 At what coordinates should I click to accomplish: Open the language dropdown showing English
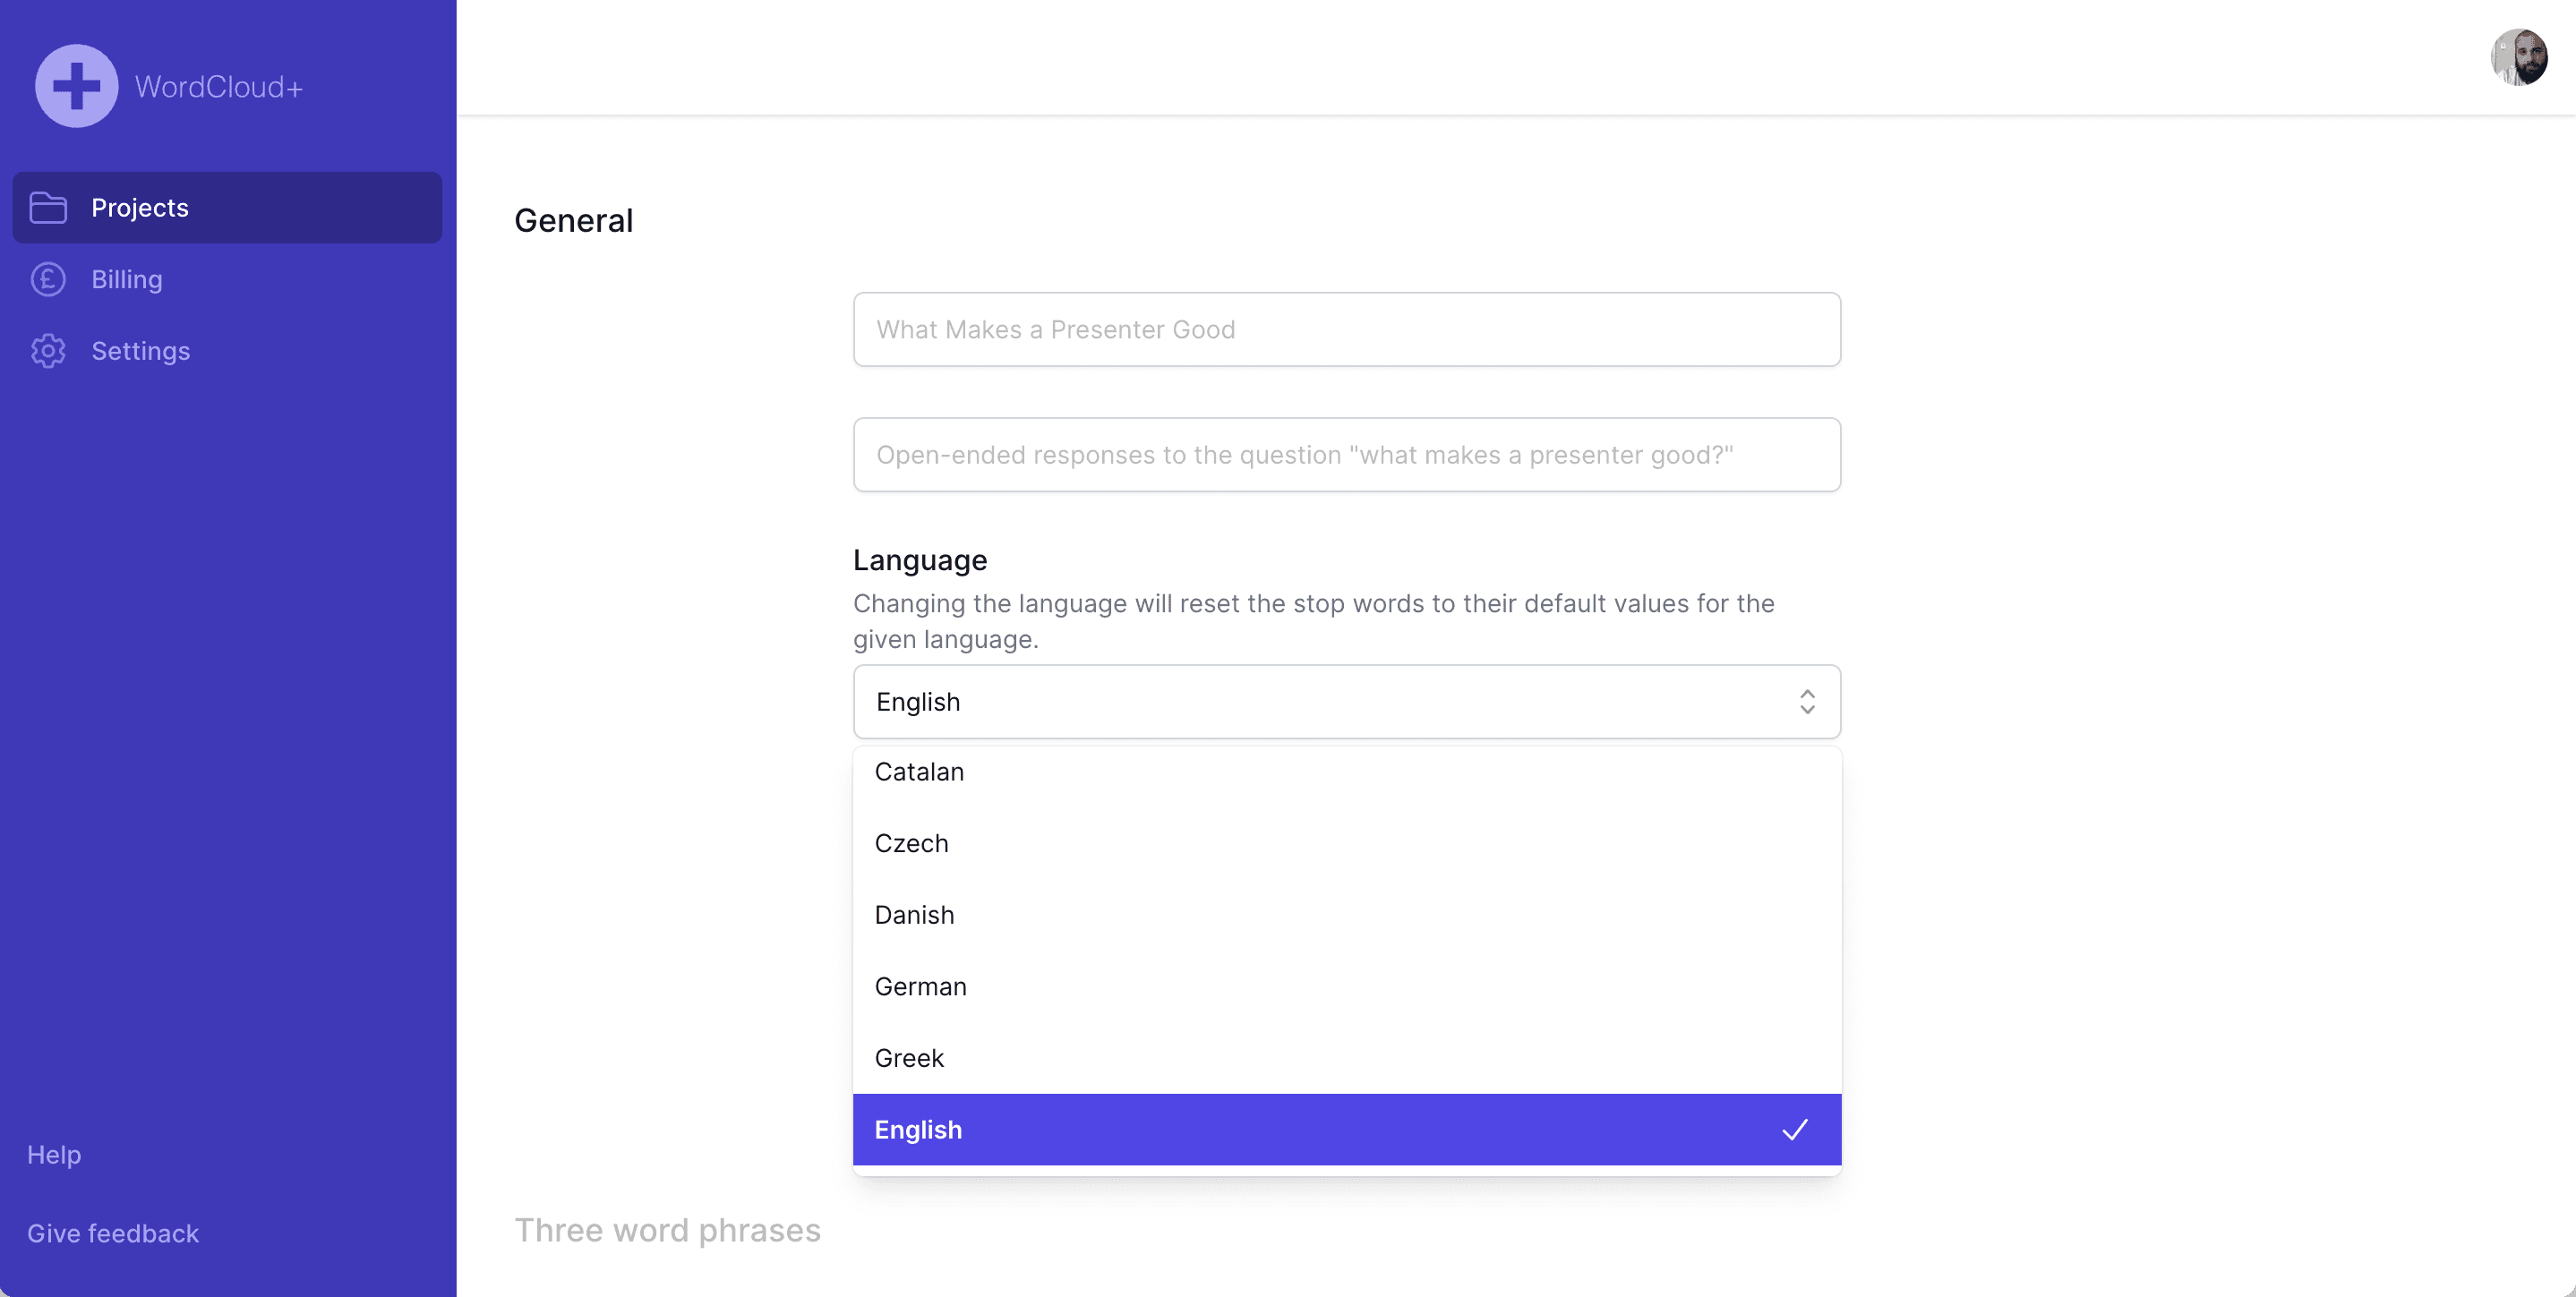click(1346, 702)
